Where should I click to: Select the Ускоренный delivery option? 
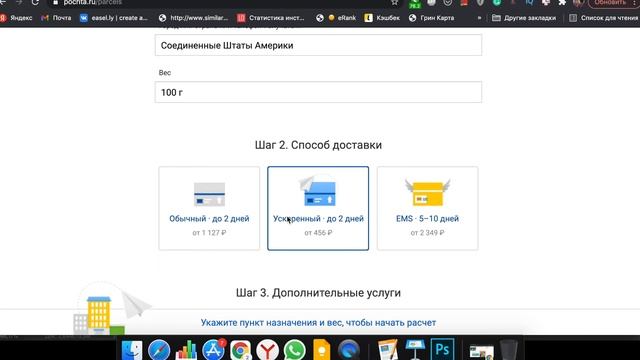pos(318,208)
